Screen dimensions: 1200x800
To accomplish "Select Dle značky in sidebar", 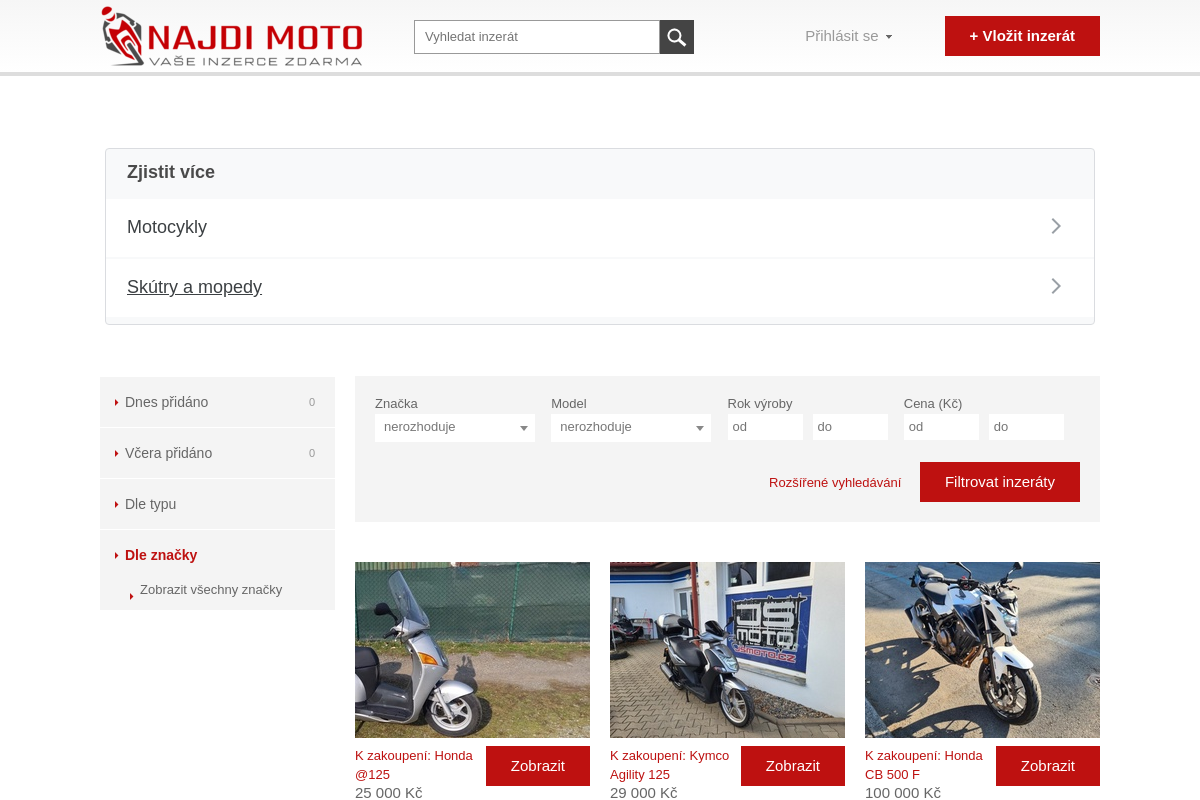I will click(x=161, y=555).
